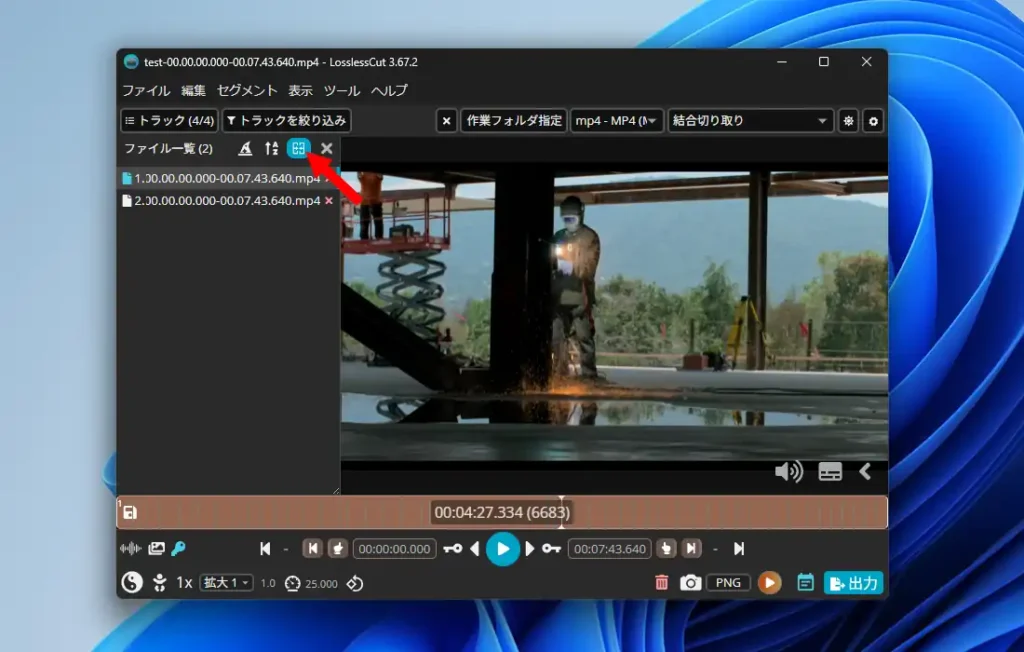The image size is (1024, 652).
Task: Click the yin-yang icon in the bottom bar
Action: click(x=131, y=582)
